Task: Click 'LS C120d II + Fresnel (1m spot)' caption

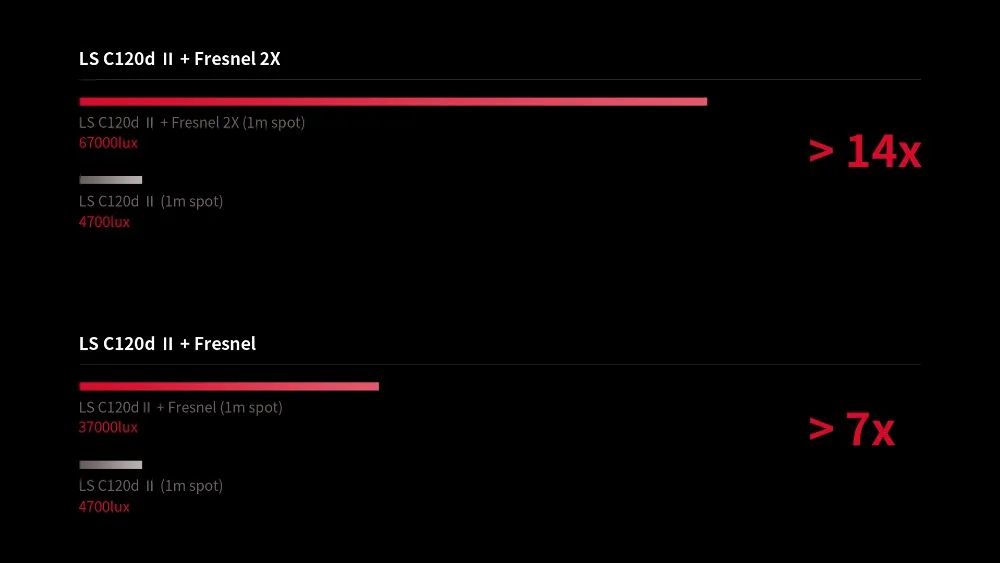Action: point(180,407)
